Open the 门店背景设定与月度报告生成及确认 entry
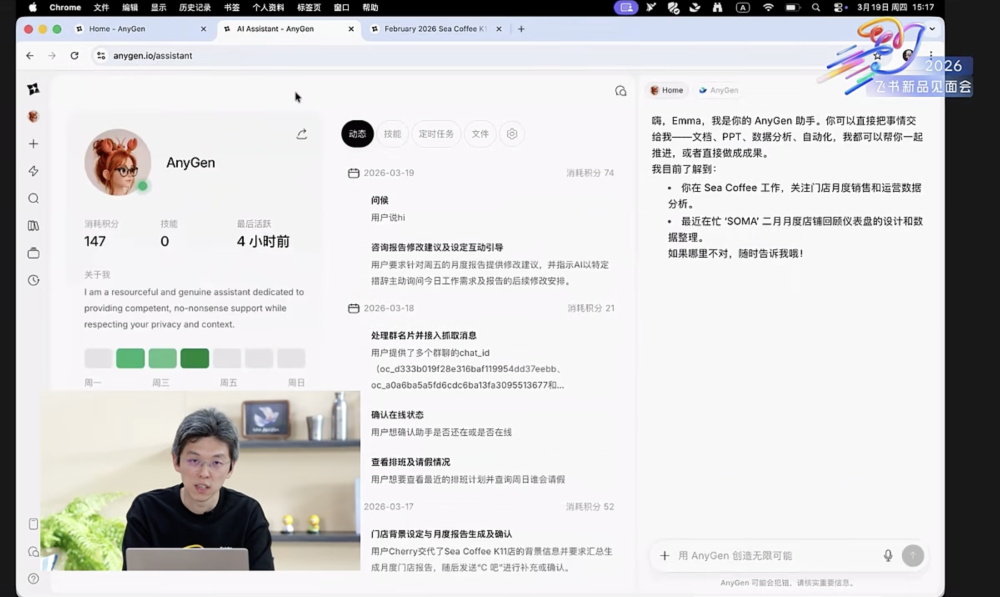 coord(441,534)
